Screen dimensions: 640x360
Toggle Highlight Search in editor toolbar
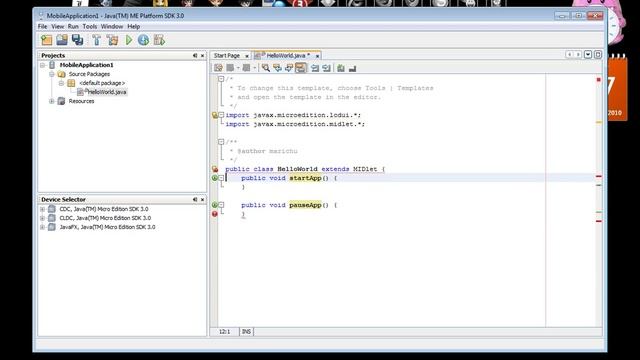point(301,68)
